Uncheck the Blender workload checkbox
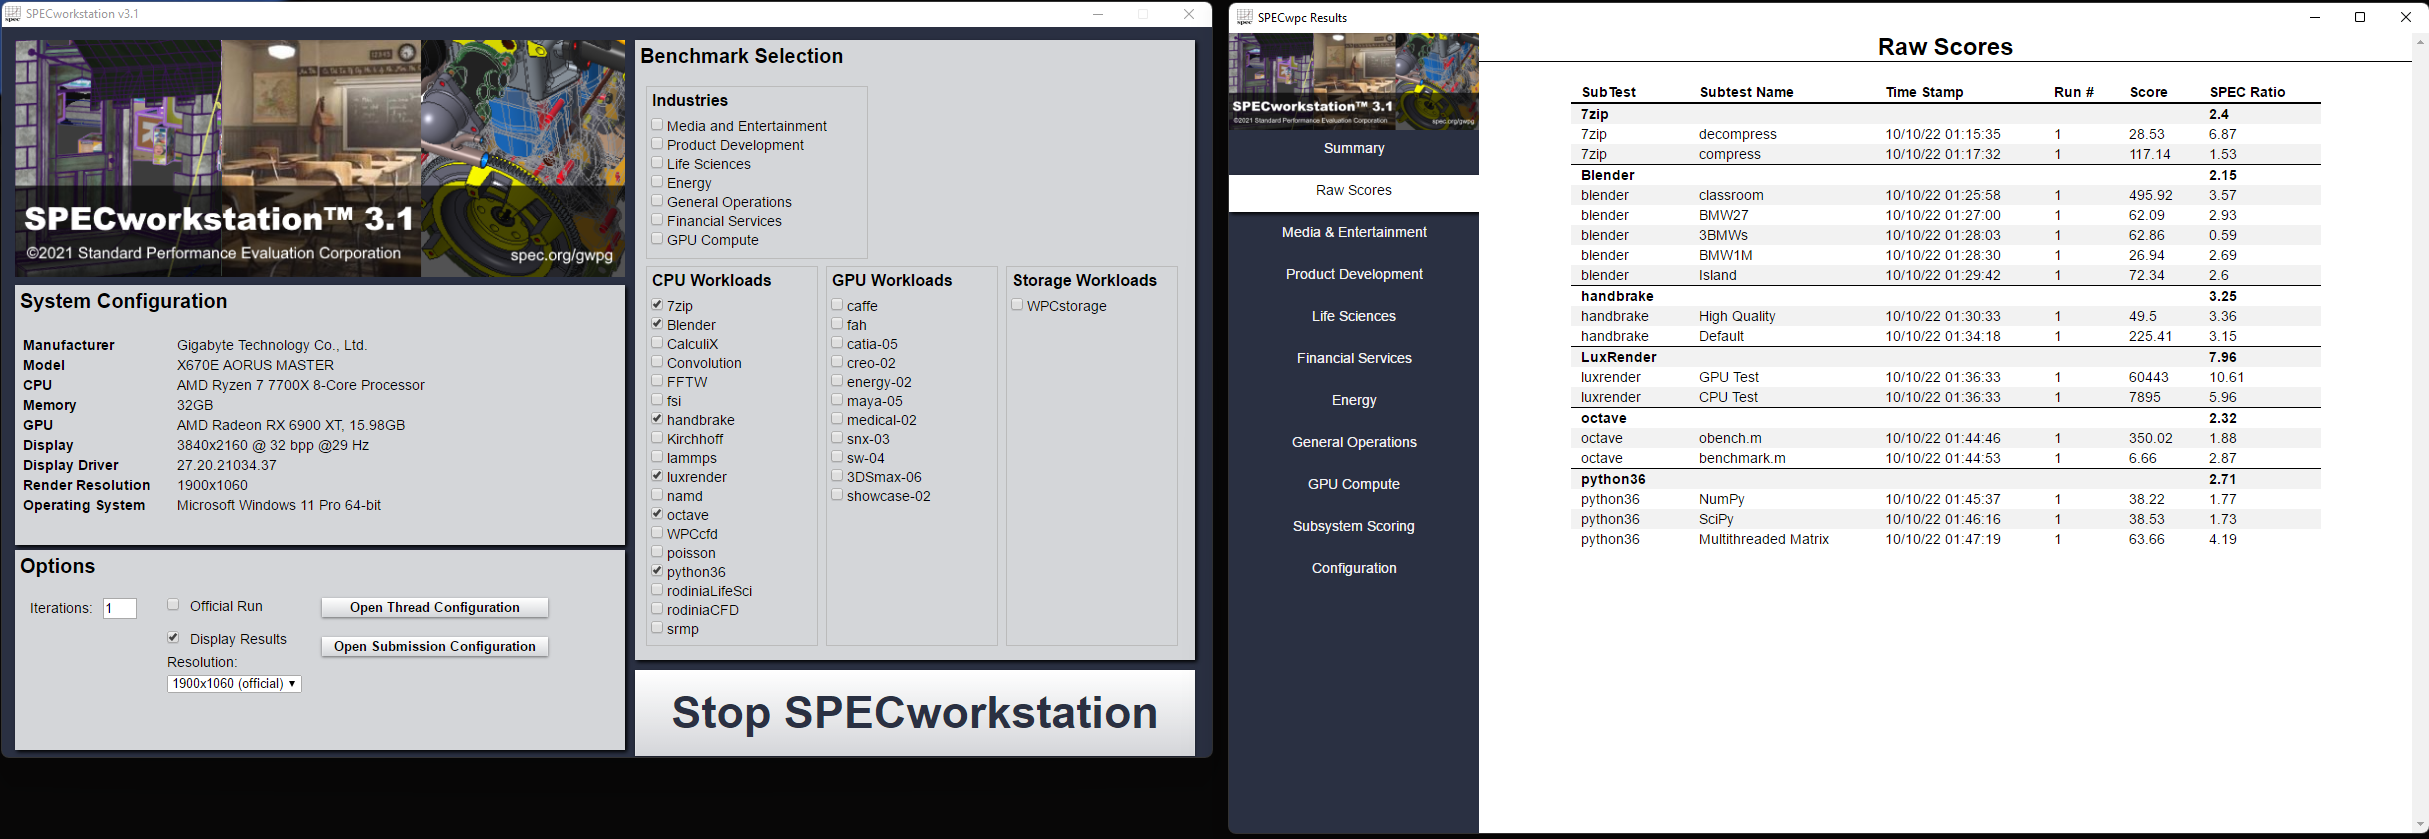This screenshot has width=2429, height=839. [x=657, y=324]
